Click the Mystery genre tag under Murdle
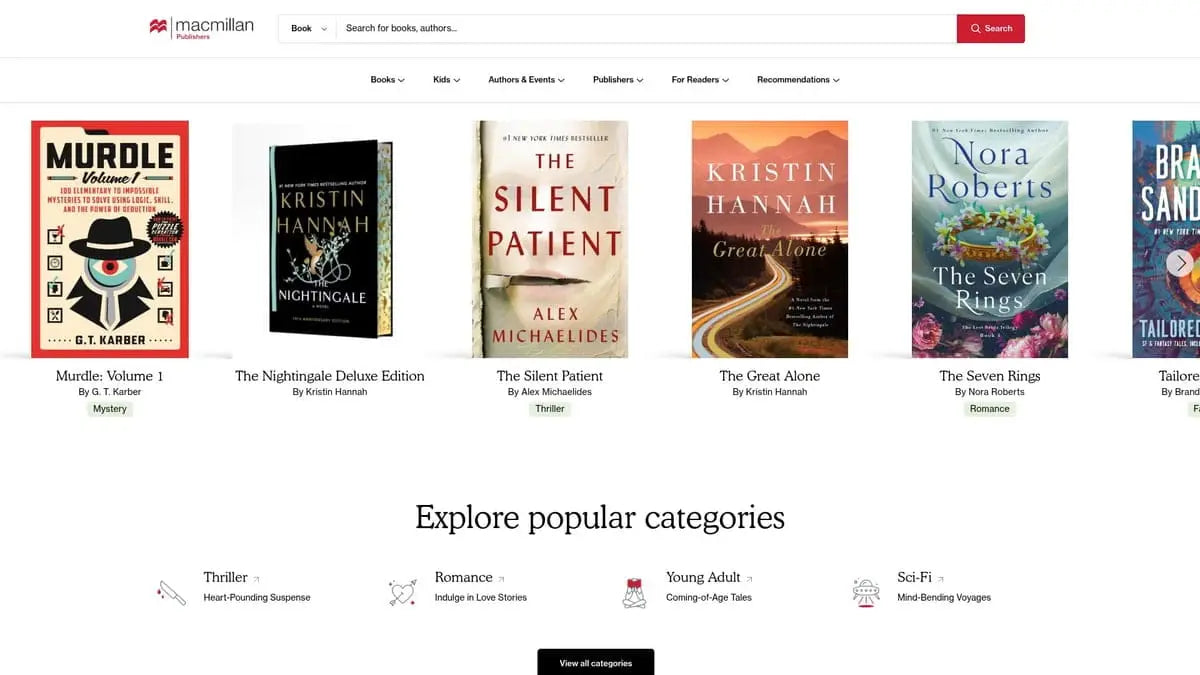The width and height of the screenshot is (1200, 675). (x=110, y=409)
